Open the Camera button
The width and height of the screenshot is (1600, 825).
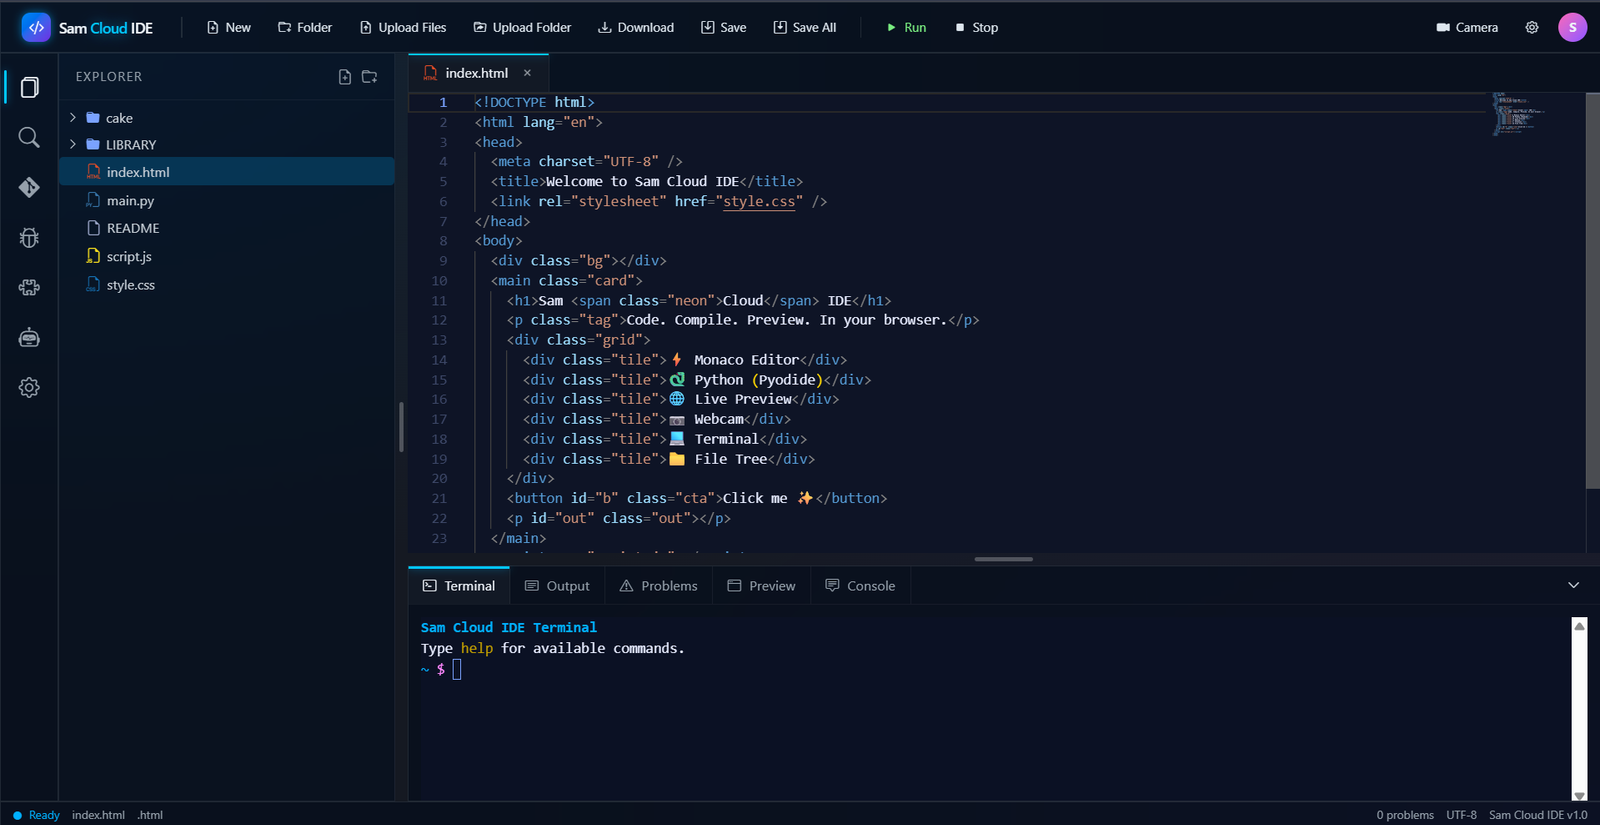(1467, 27)
